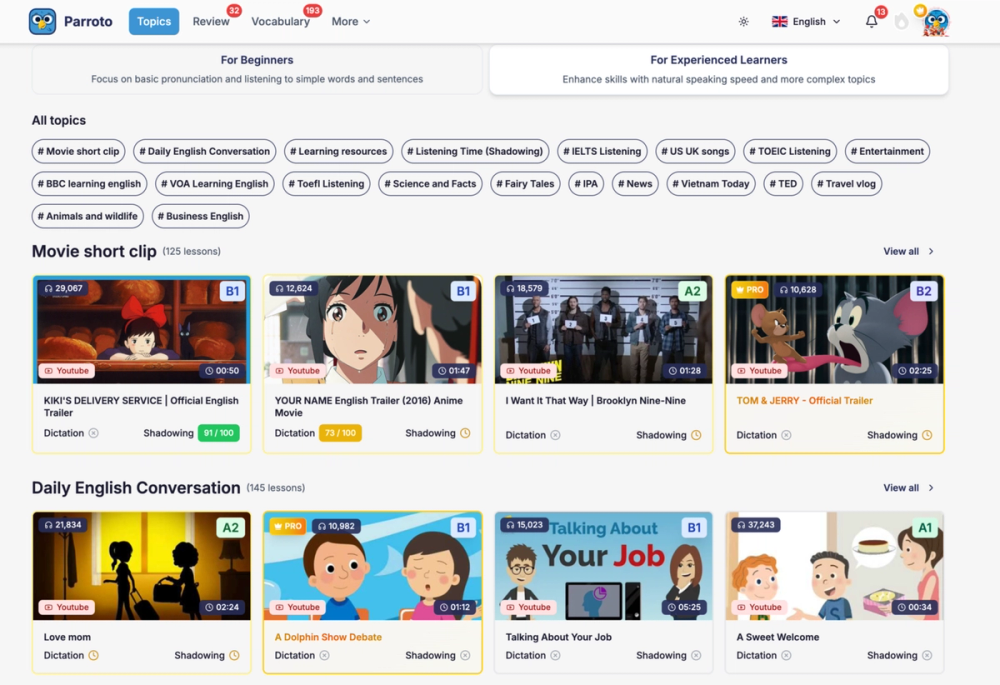Open the notification bell

(x=870, y=20)
